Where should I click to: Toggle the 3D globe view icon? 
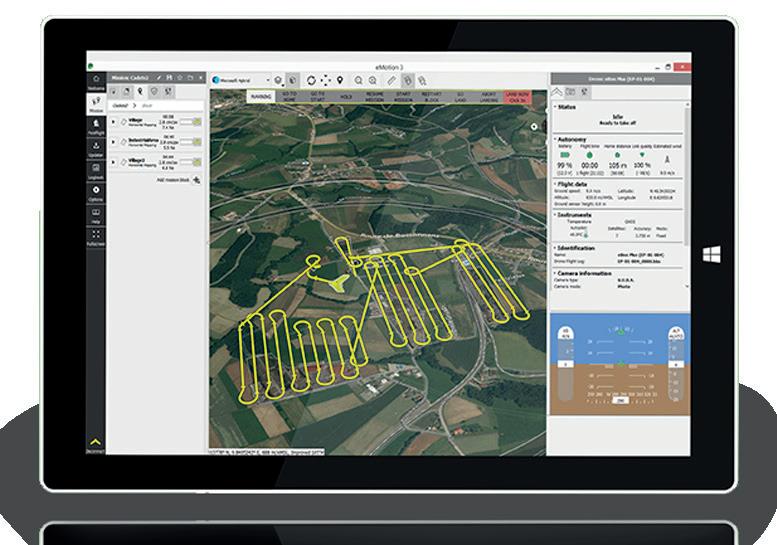tap(293, 80)
